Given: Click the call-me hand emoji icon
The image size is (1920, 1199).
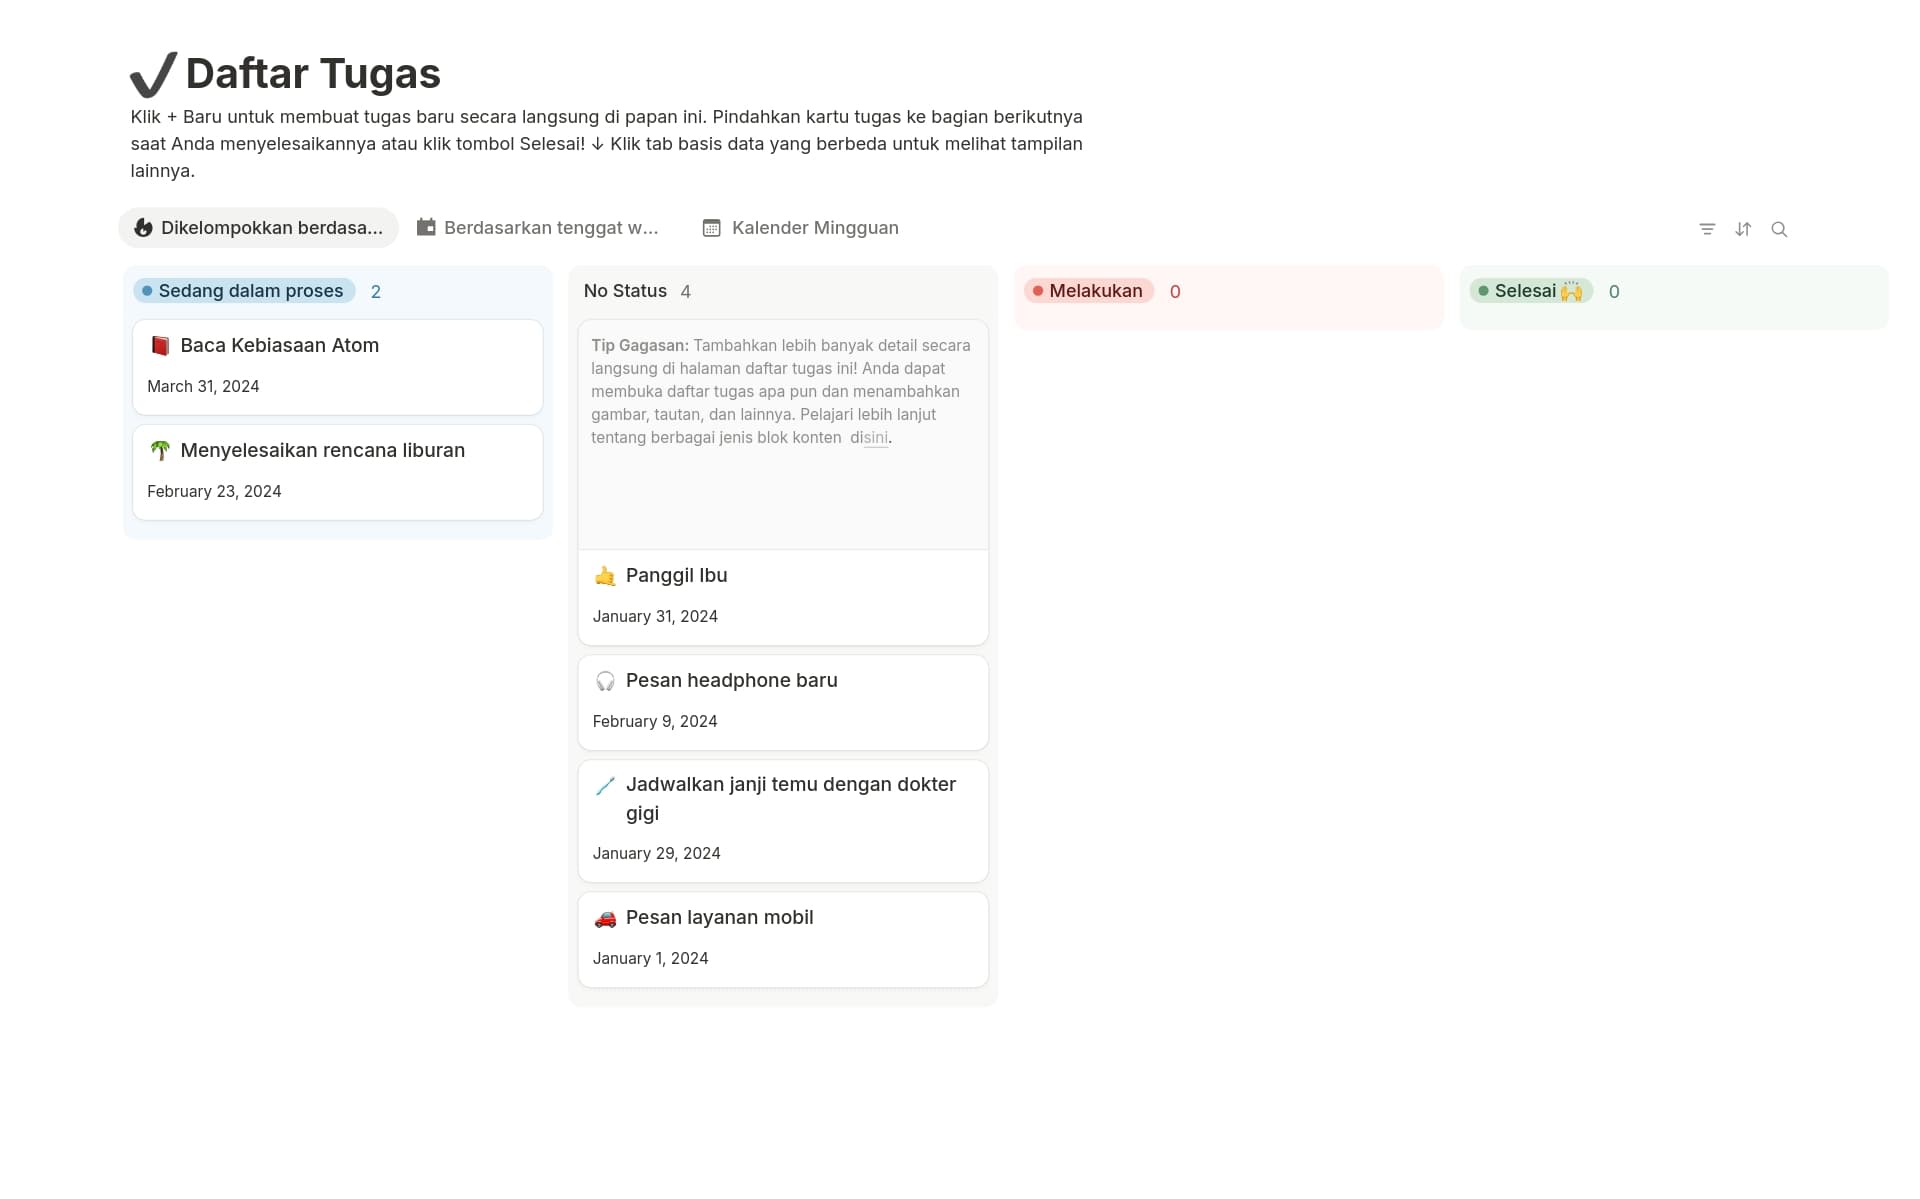Looking at the screenshot, I should (605, 576).
